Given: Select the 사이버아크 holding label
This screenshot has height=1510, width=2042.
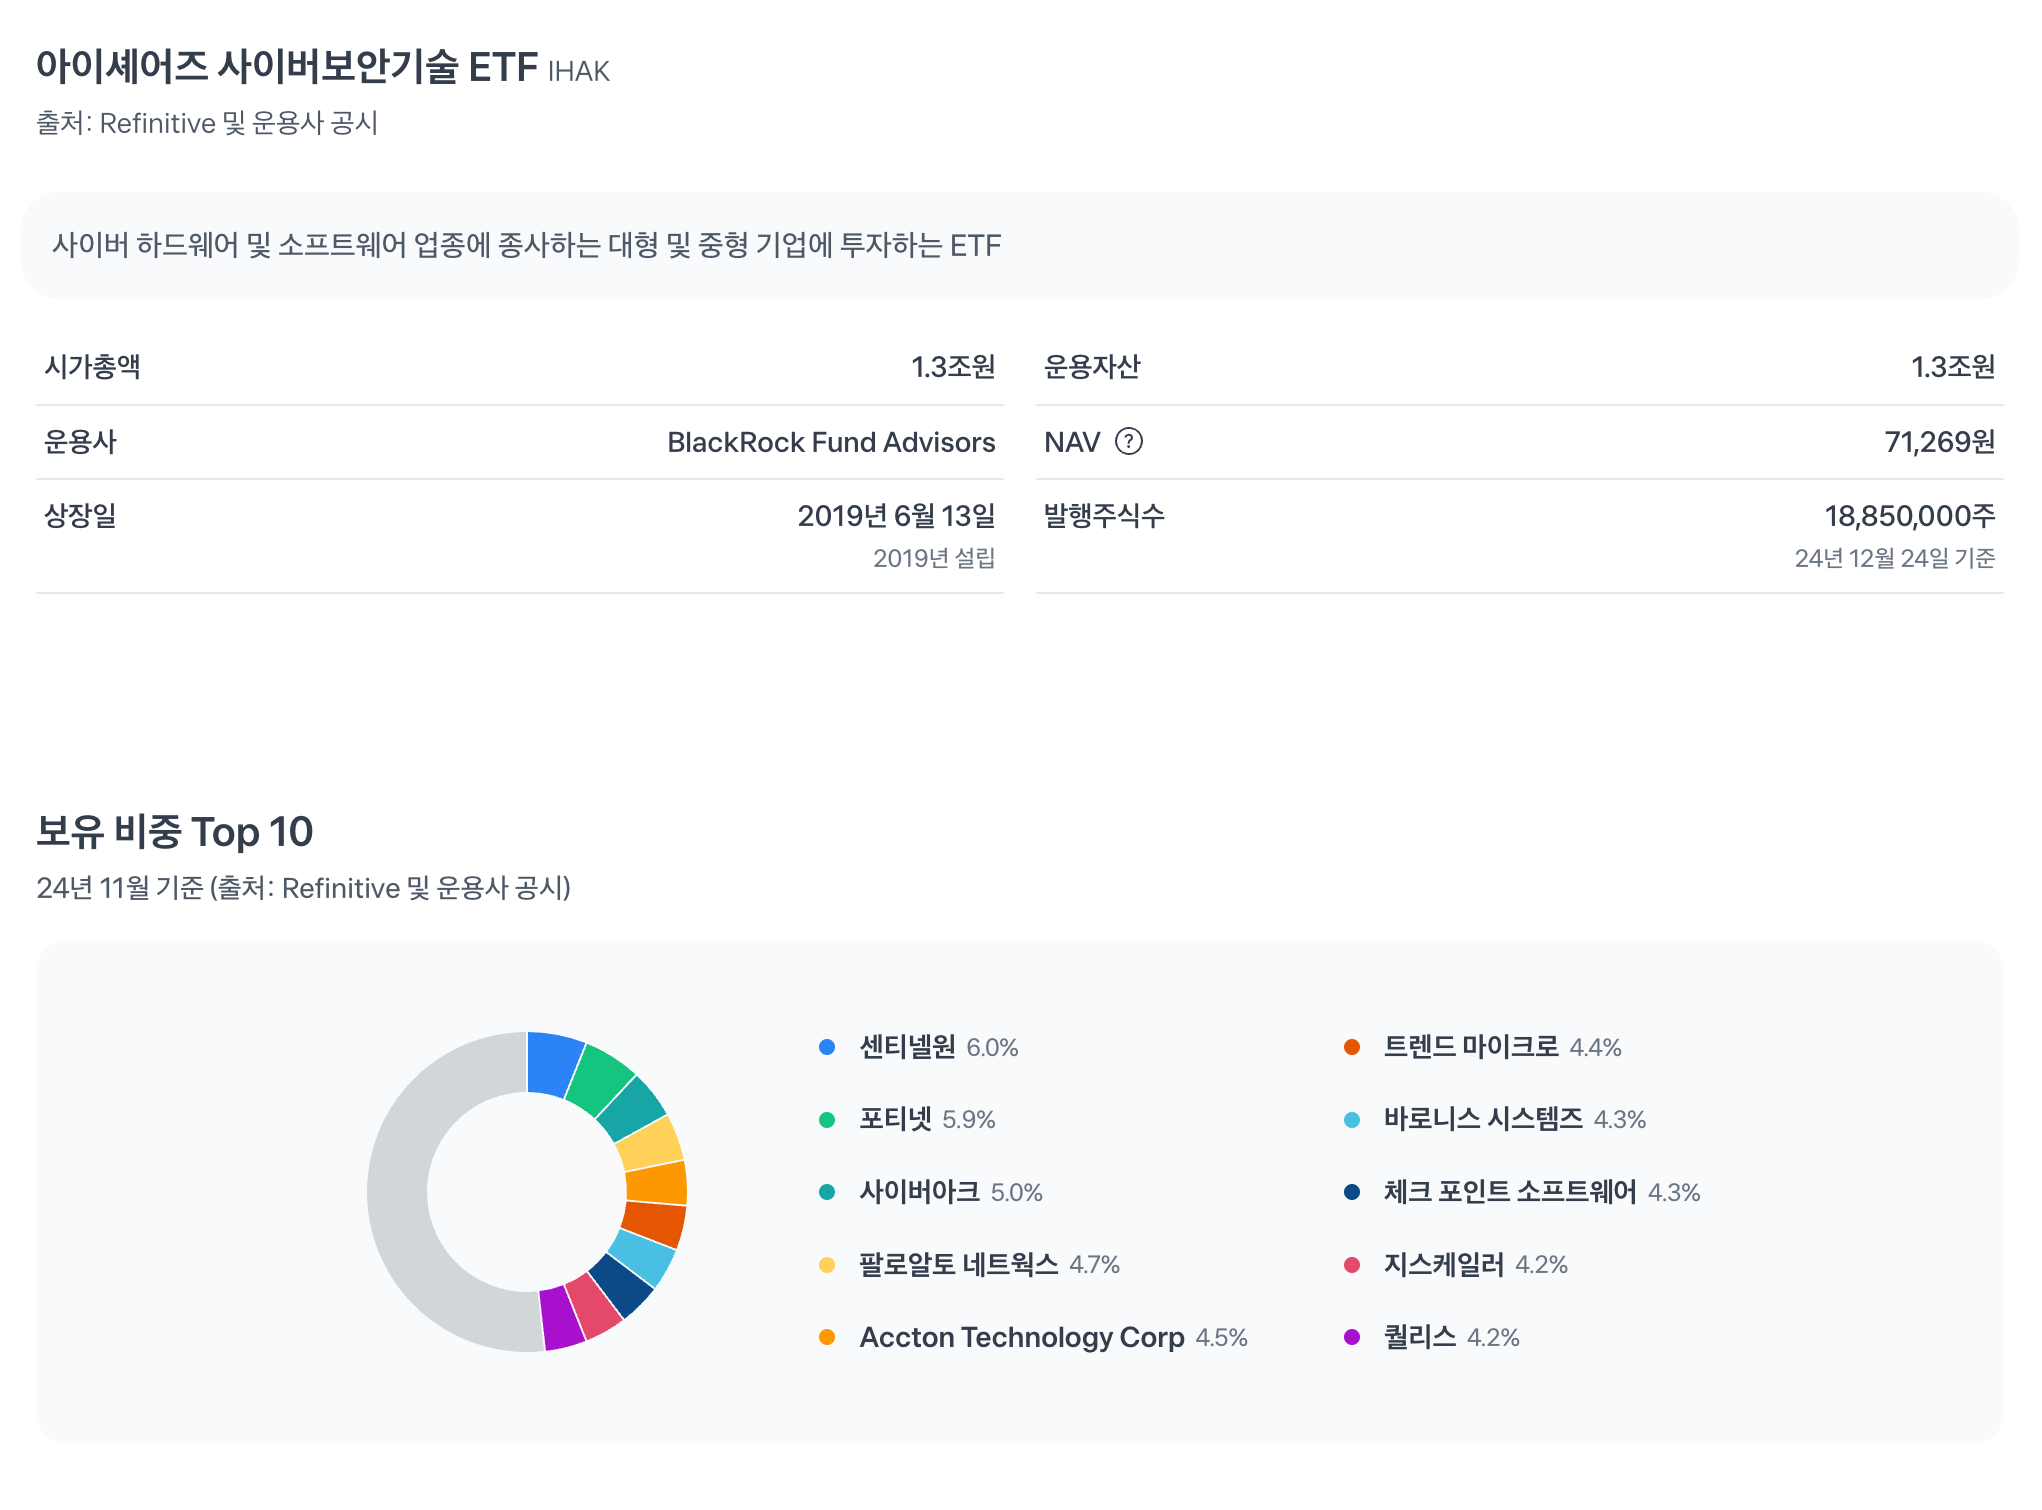Looking at the screenshot, I should coord(920,1192).
